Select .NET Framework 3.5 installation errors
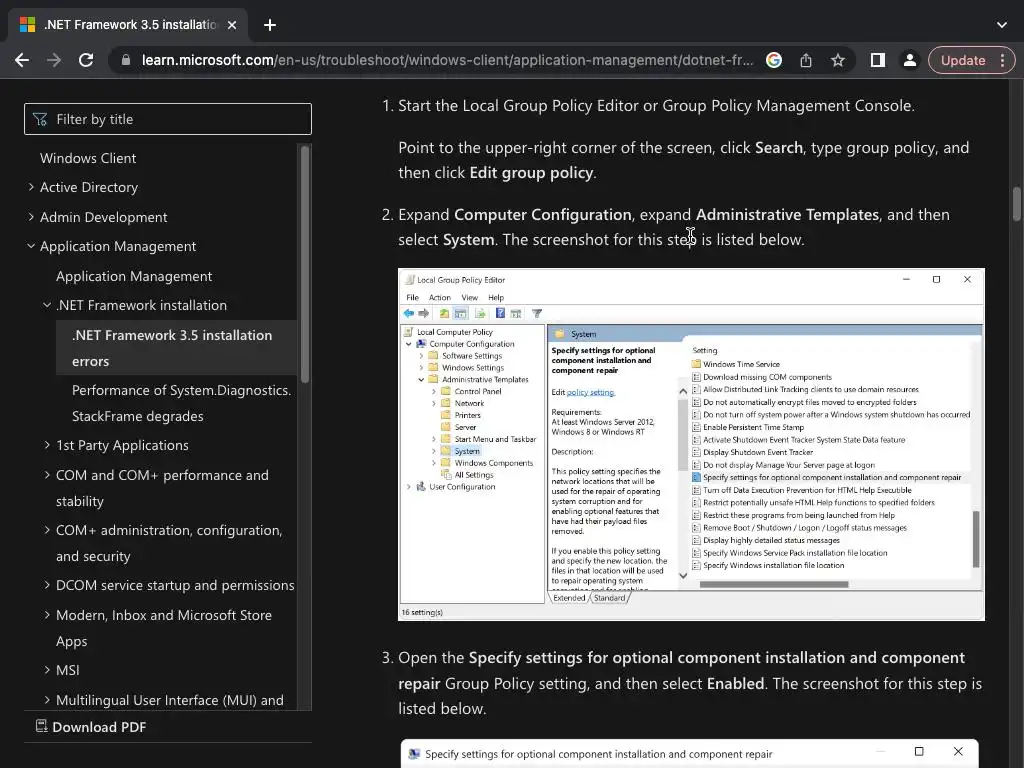1024x768 pixels. pyautogui.click(x=176, y=347)
